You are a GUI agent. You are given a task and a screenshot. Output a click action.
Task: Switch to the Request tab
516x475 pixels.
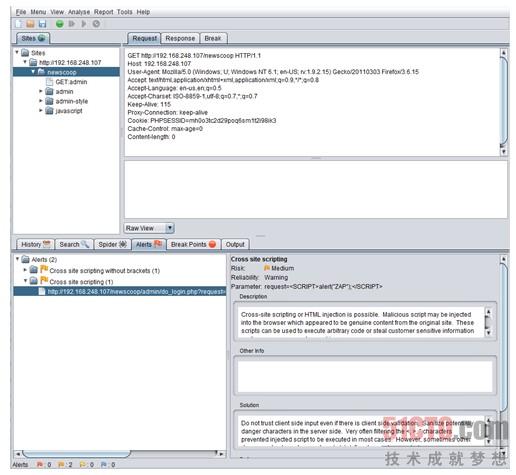[x=144, y=38]
